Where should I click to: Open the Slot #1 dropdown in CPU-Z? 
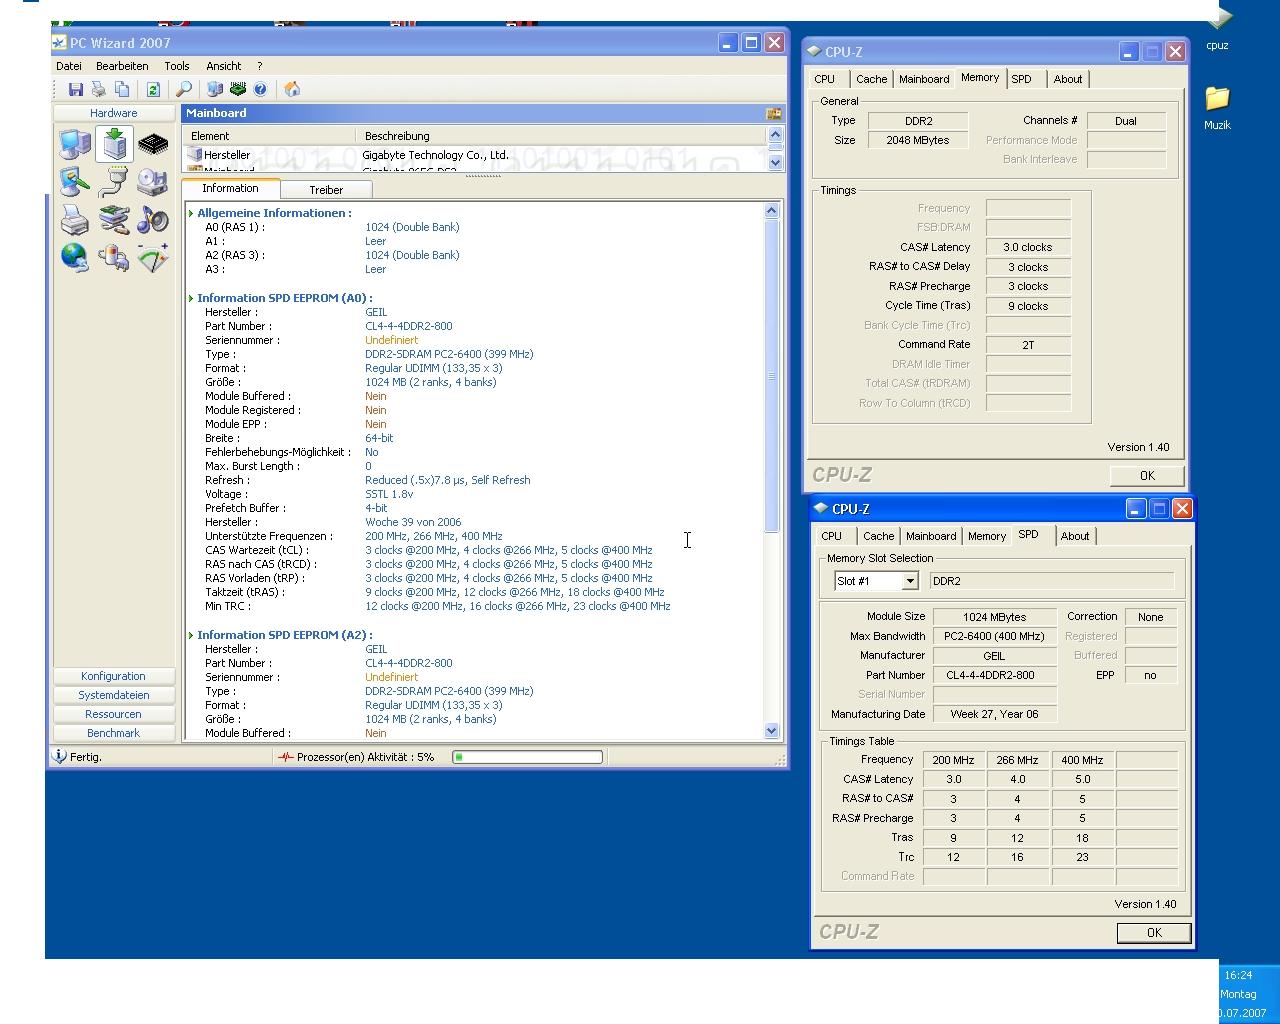click(x=910, y=581)
